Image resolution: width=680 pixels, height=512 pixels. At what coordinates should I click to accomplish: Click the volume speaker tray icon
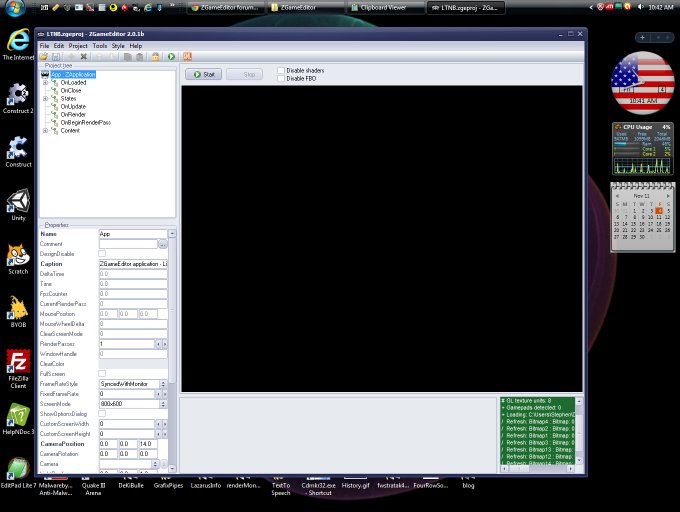point(640,7)
